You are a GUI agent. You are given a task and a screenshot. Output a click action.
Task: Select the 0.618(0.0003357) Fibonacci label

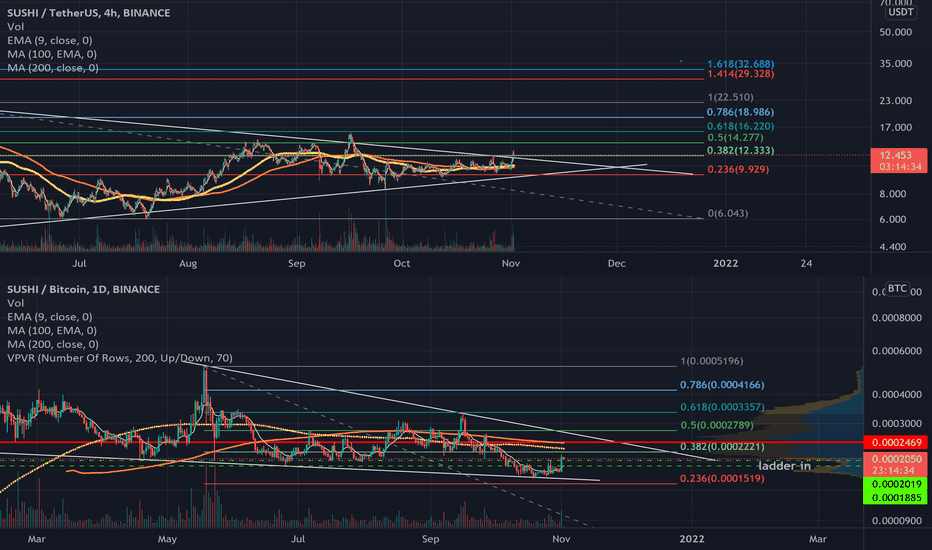(x=722, y=407)
